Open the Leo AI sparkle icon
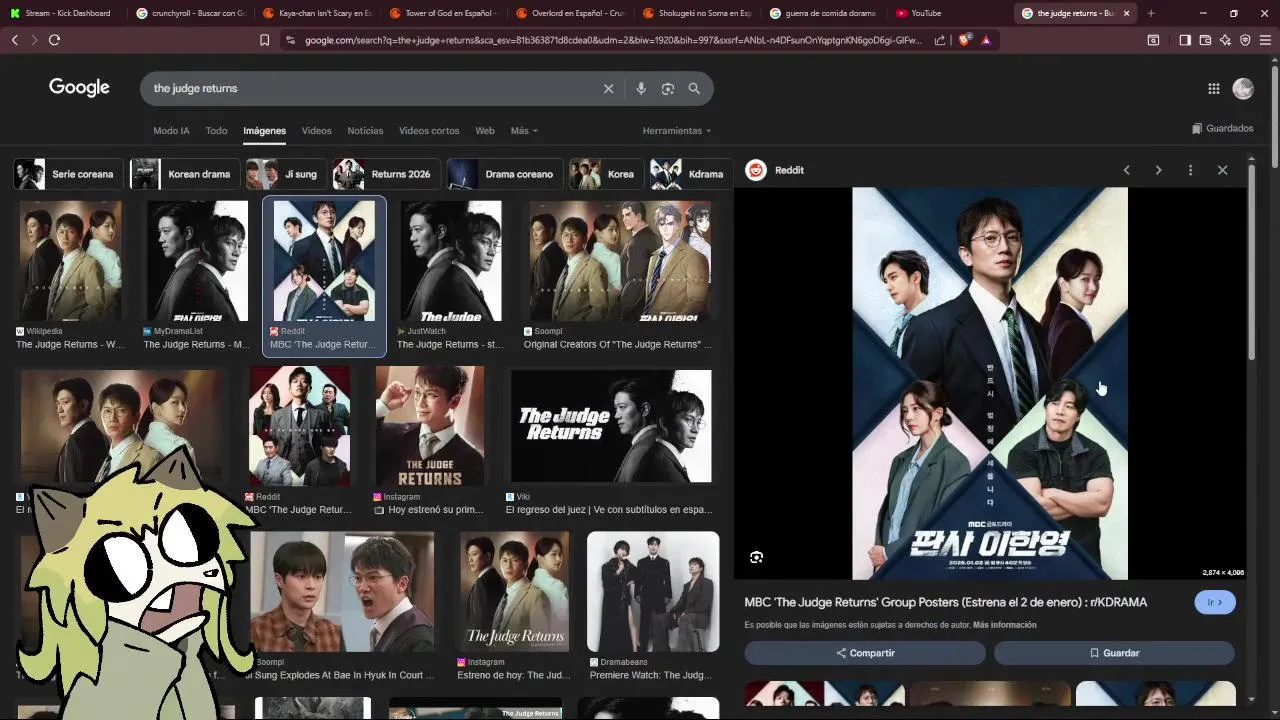The image size is (1280, 720). coord(1225,40)
